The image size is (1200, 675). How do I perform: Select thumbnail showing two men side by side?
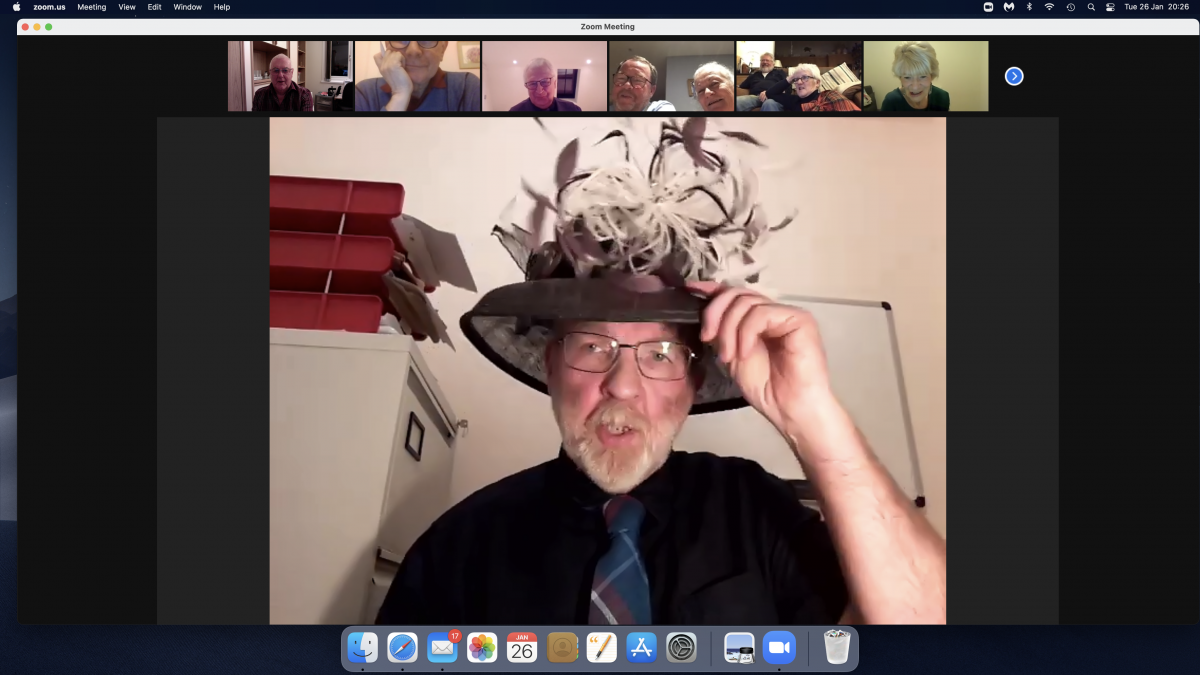pos(671,76)
